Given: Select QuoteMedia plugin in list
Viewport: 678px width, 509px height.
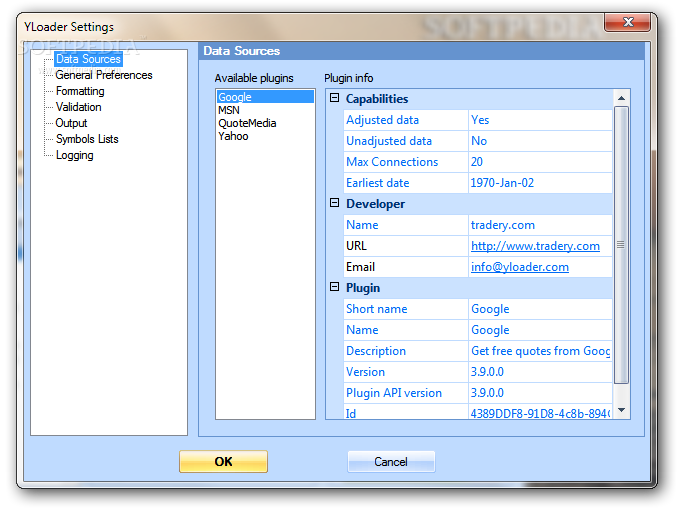Looking at the screenshot, I should (265, 123).
